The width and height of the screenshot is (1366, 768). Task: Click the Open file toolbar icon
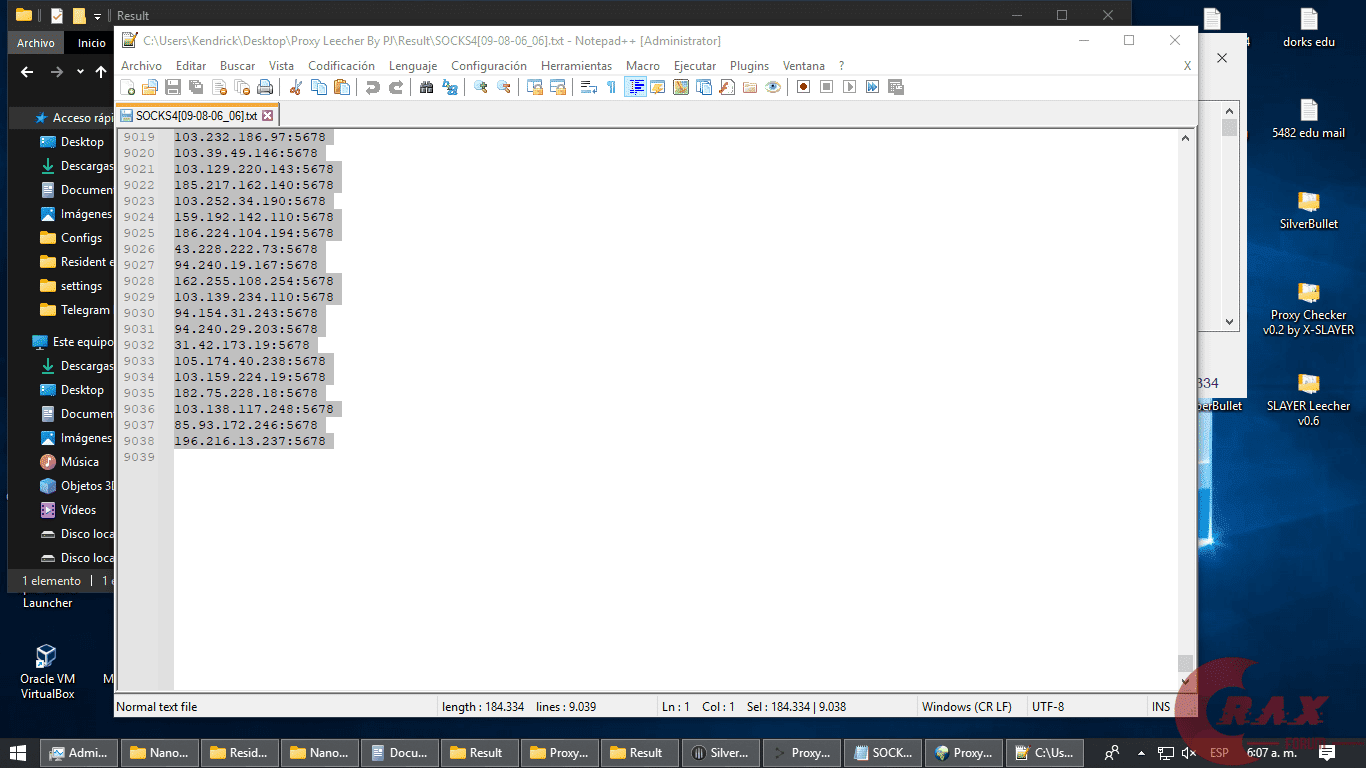point(150,87)
